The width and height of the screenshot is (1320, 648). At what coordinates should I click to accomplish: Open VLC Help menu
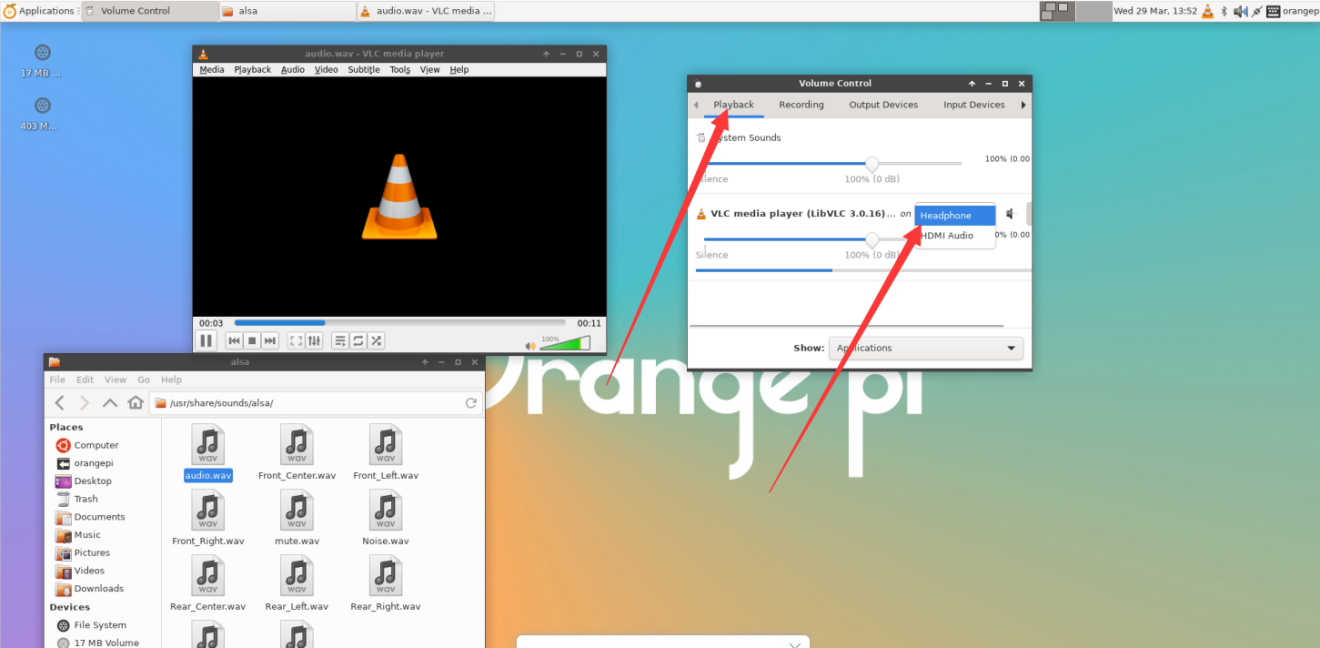[x=459, y=70]
